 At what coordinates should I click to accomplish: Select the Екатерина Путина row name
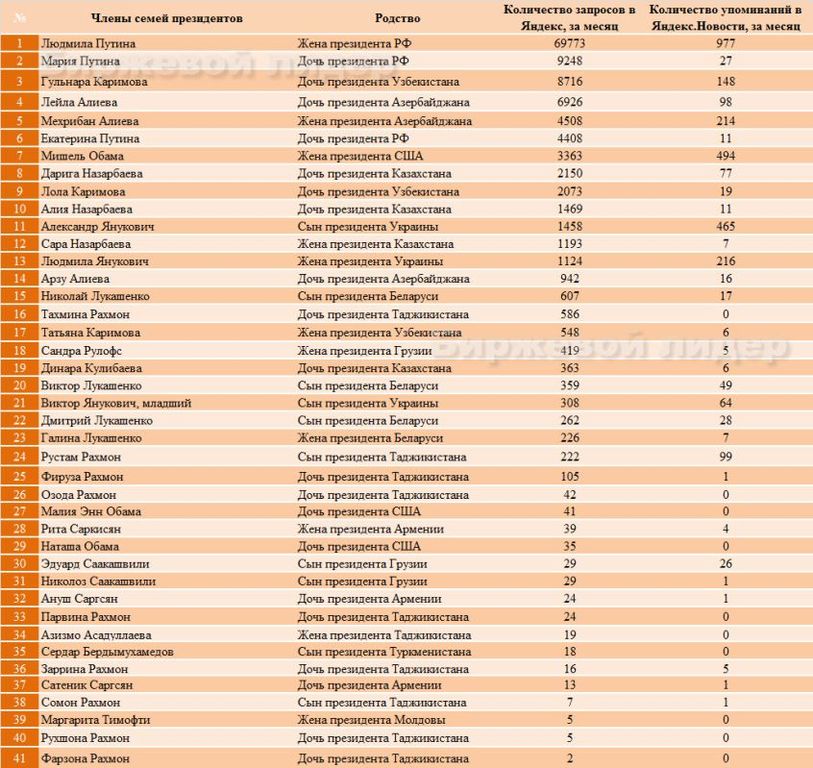(x=90, y=139)
